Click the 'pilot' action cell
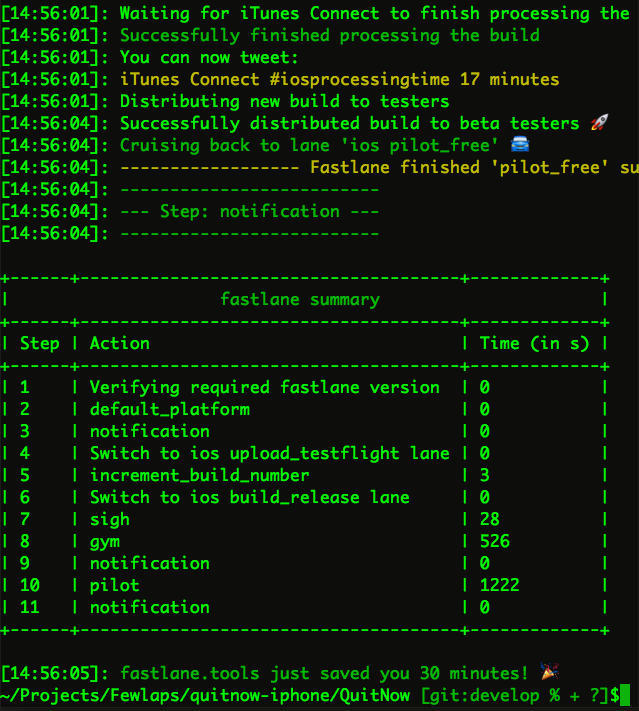Screen dimensions: 639x711 tap(115, 586)
